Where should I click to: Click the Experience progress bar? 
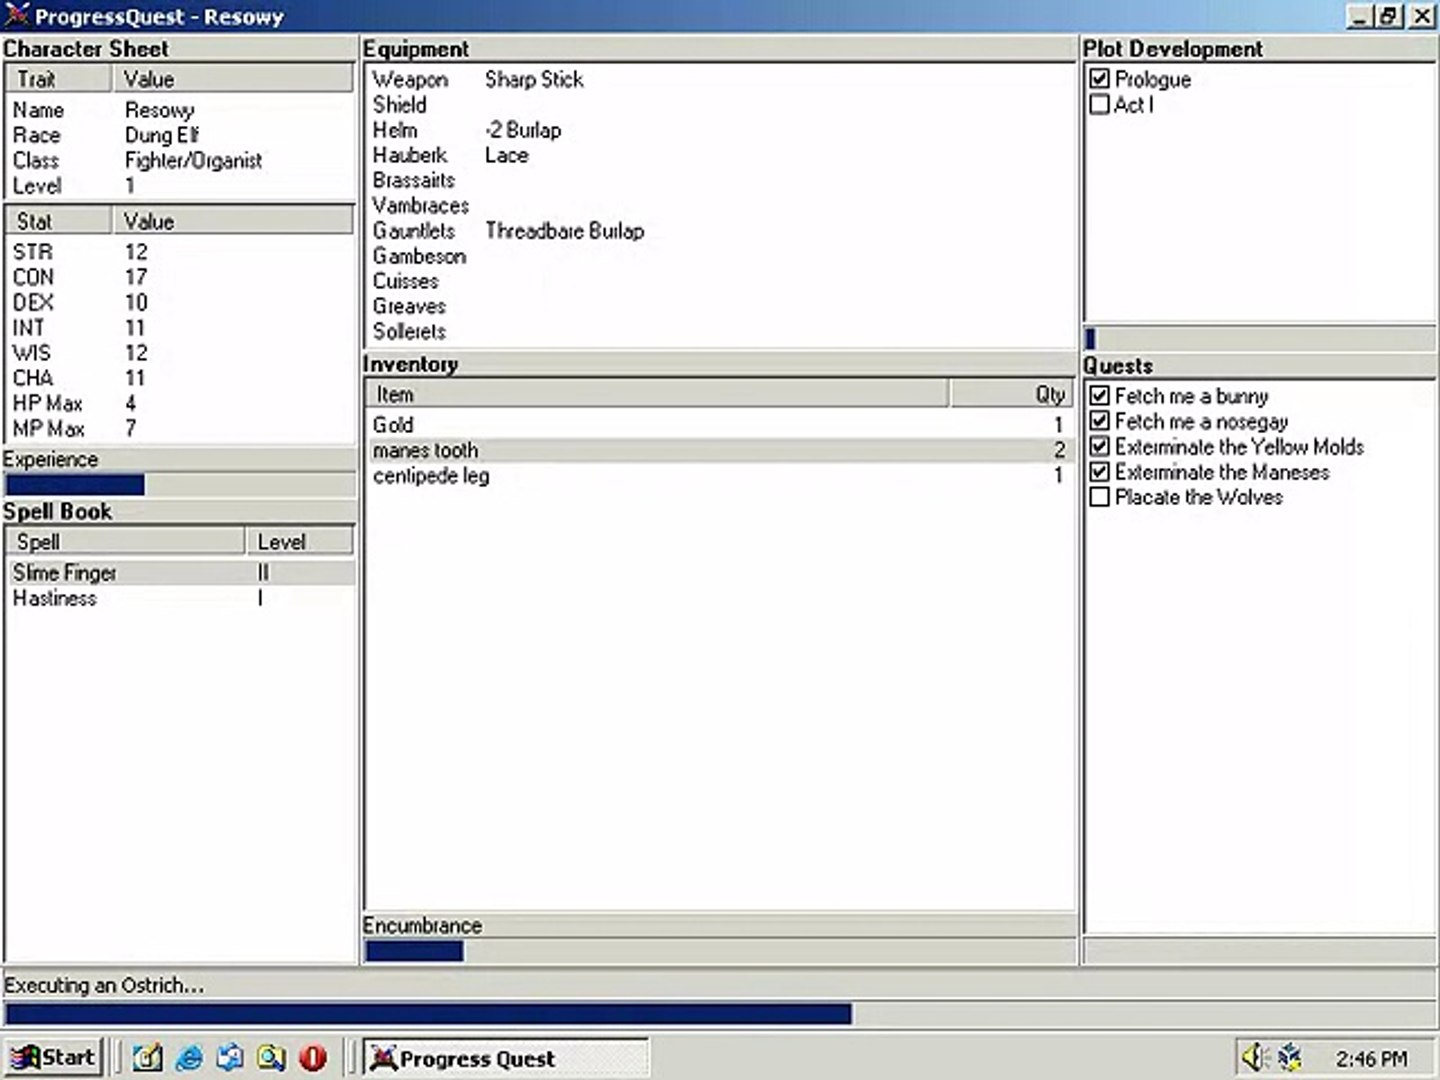click(x=180, y=485)
